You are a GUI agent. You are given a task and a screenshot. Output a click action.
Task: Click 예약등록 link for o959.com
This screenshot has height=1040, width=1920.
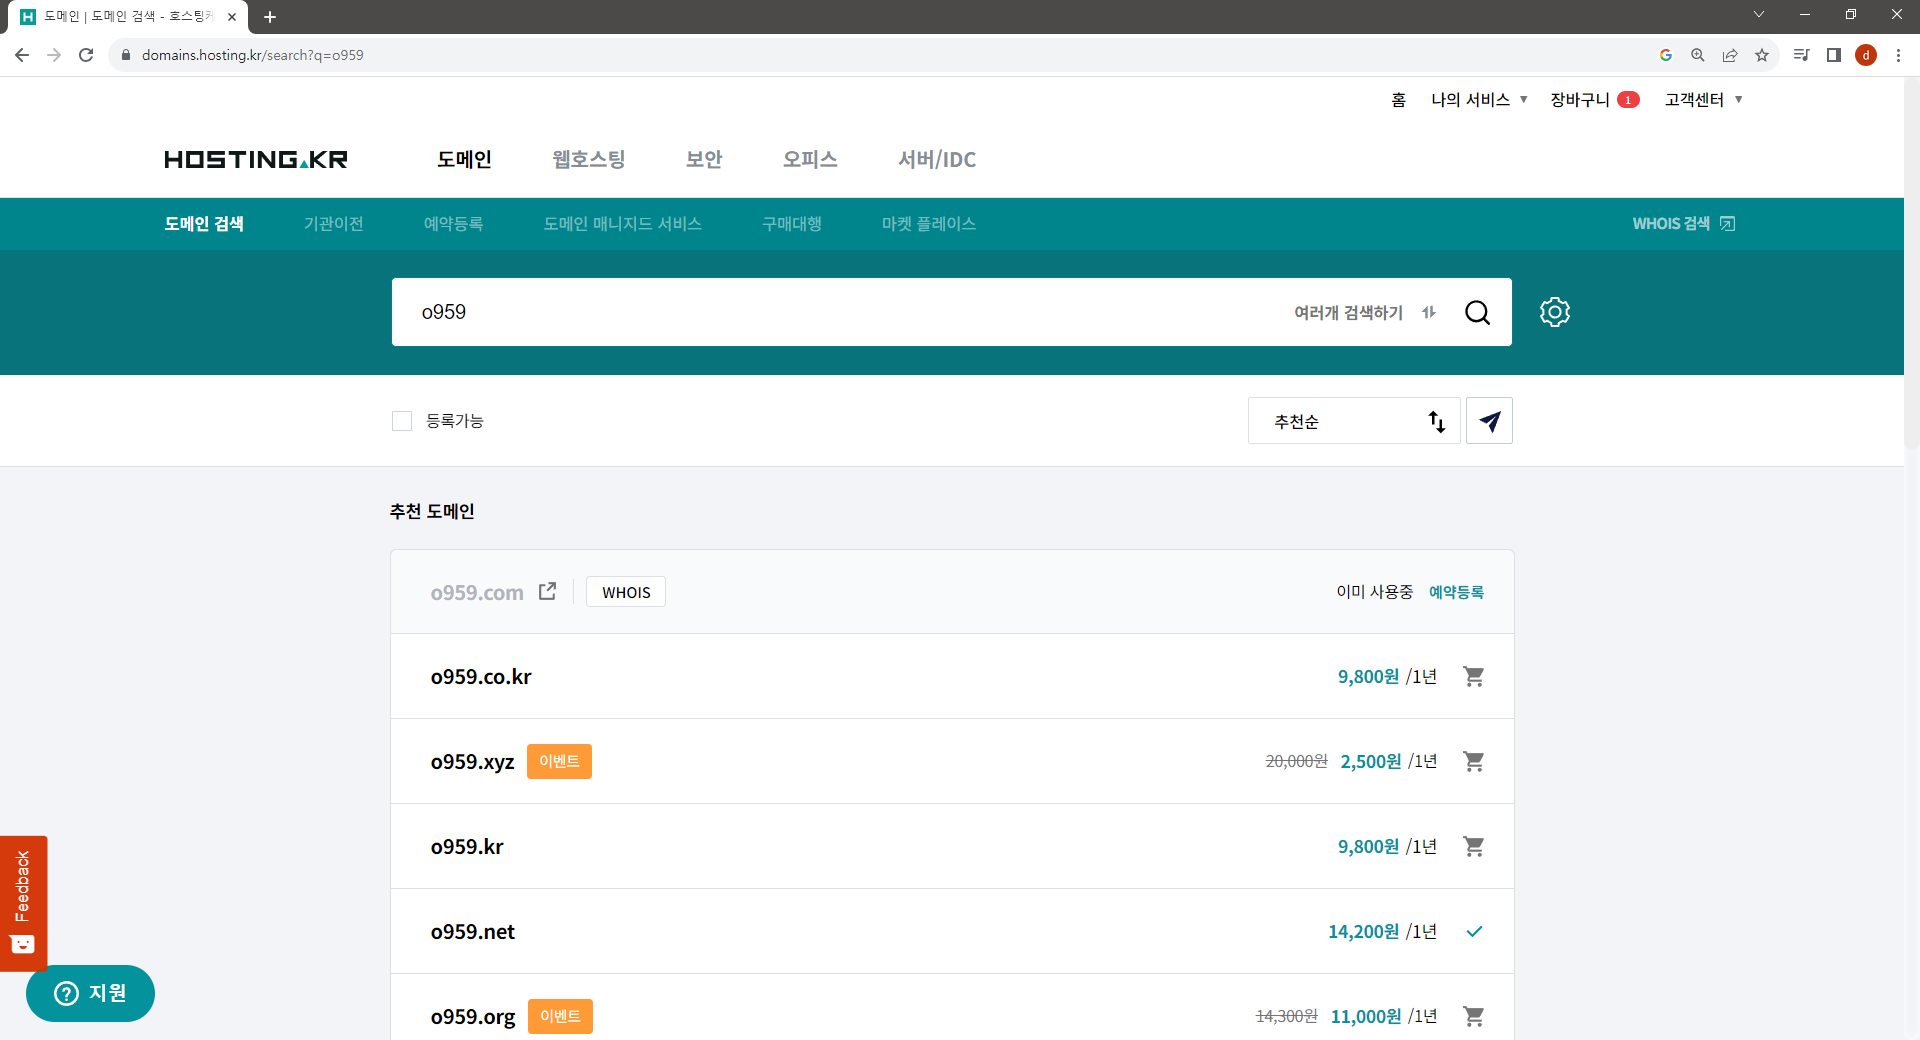tap(1457, 592)
